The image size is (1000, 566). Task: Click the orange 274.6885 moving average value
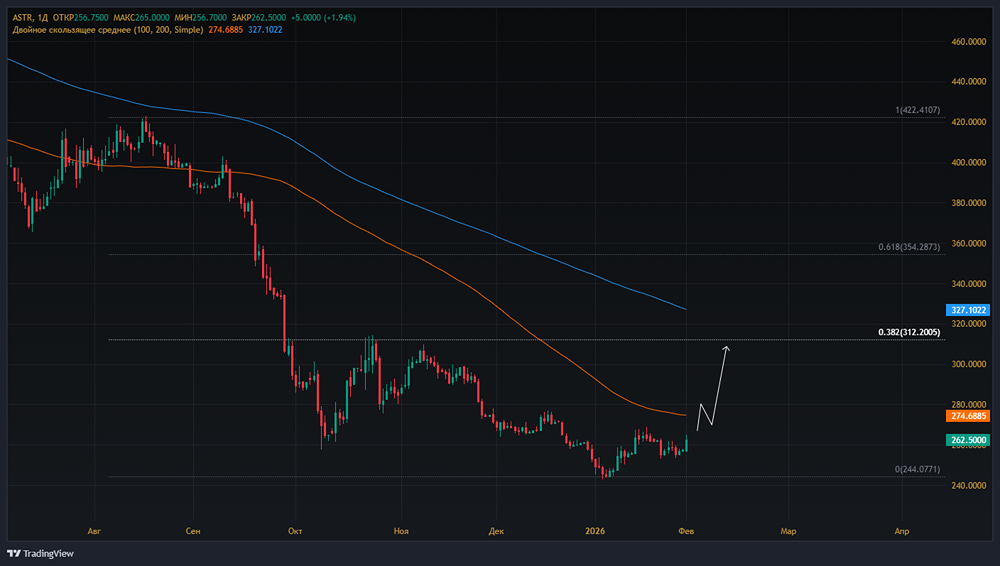(226, 30)
